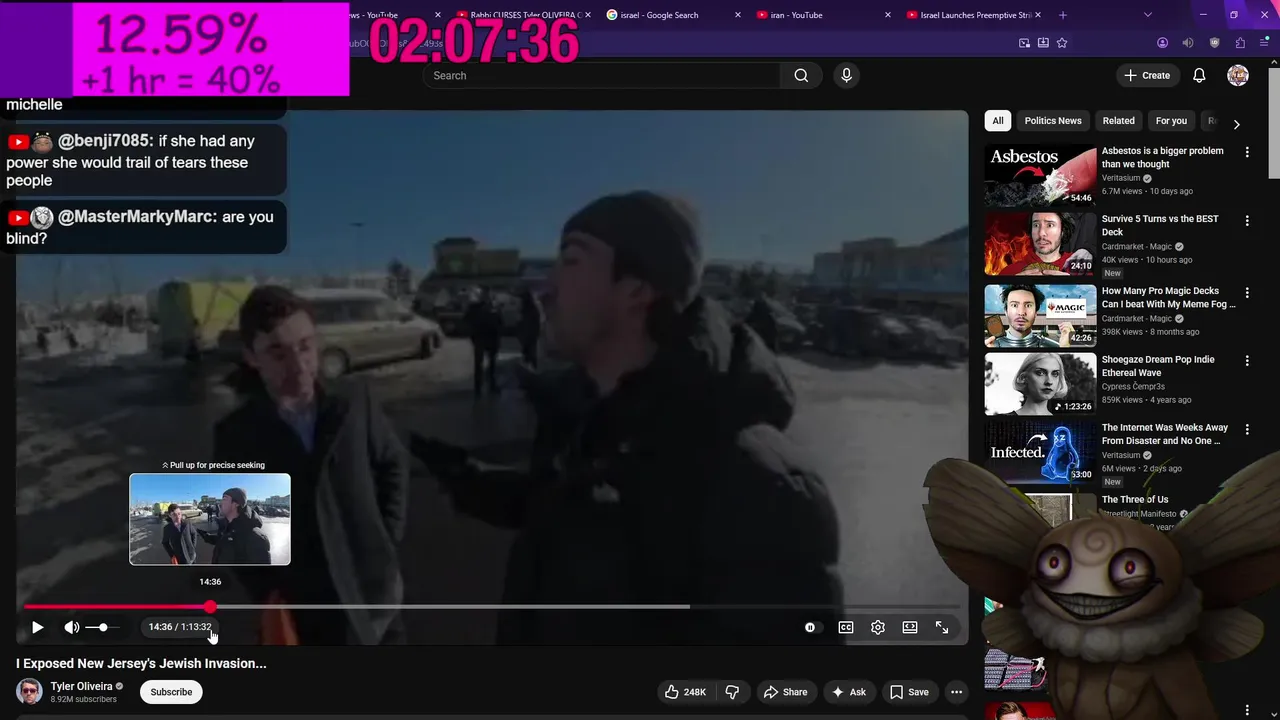Mute the video with the speaker icon
The image size is (1280, 720).
tap(72, 627)
